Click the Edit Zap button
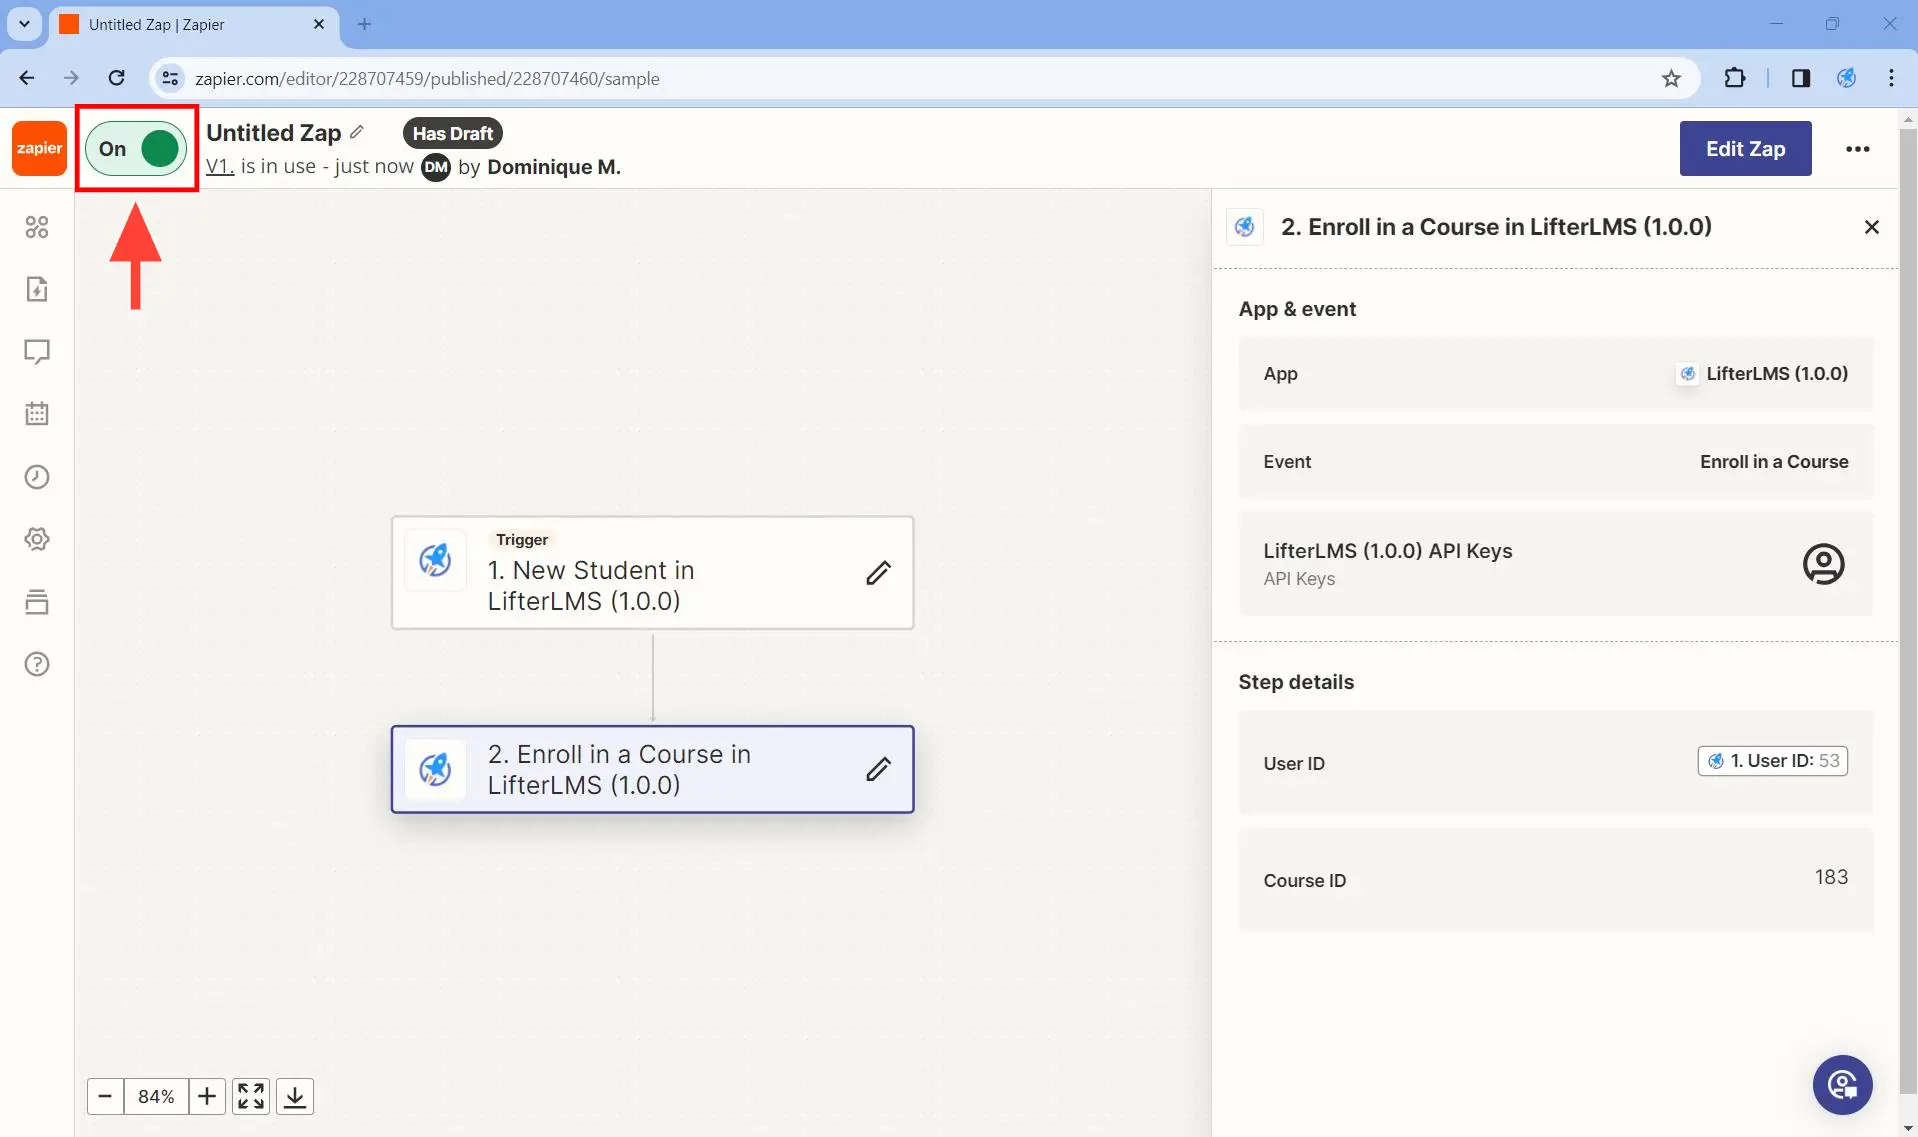 pyautogui.click(x=1745, y=149)
